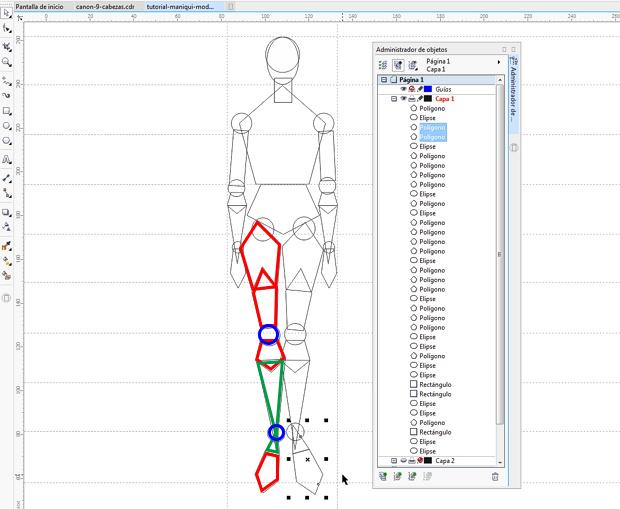The width and height of the screenshot is (620, 509).
Task: Click object list scrollbar up arrow
Action: 500,80
